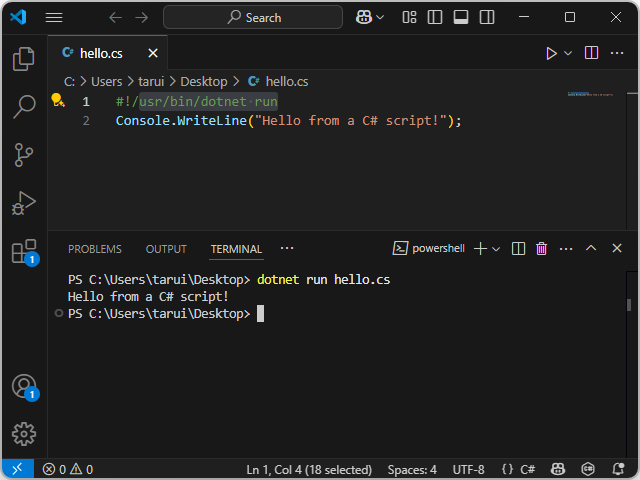Screen dimensions: 640x480
Task: Open Run and Debug view
Action: click(x=23, y=203)
